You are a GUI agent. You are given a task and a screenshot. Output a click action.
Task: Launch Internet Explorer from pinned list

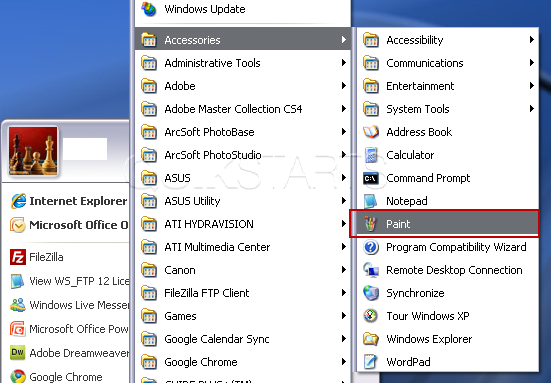pyautogui.click(x=69, y=201)
